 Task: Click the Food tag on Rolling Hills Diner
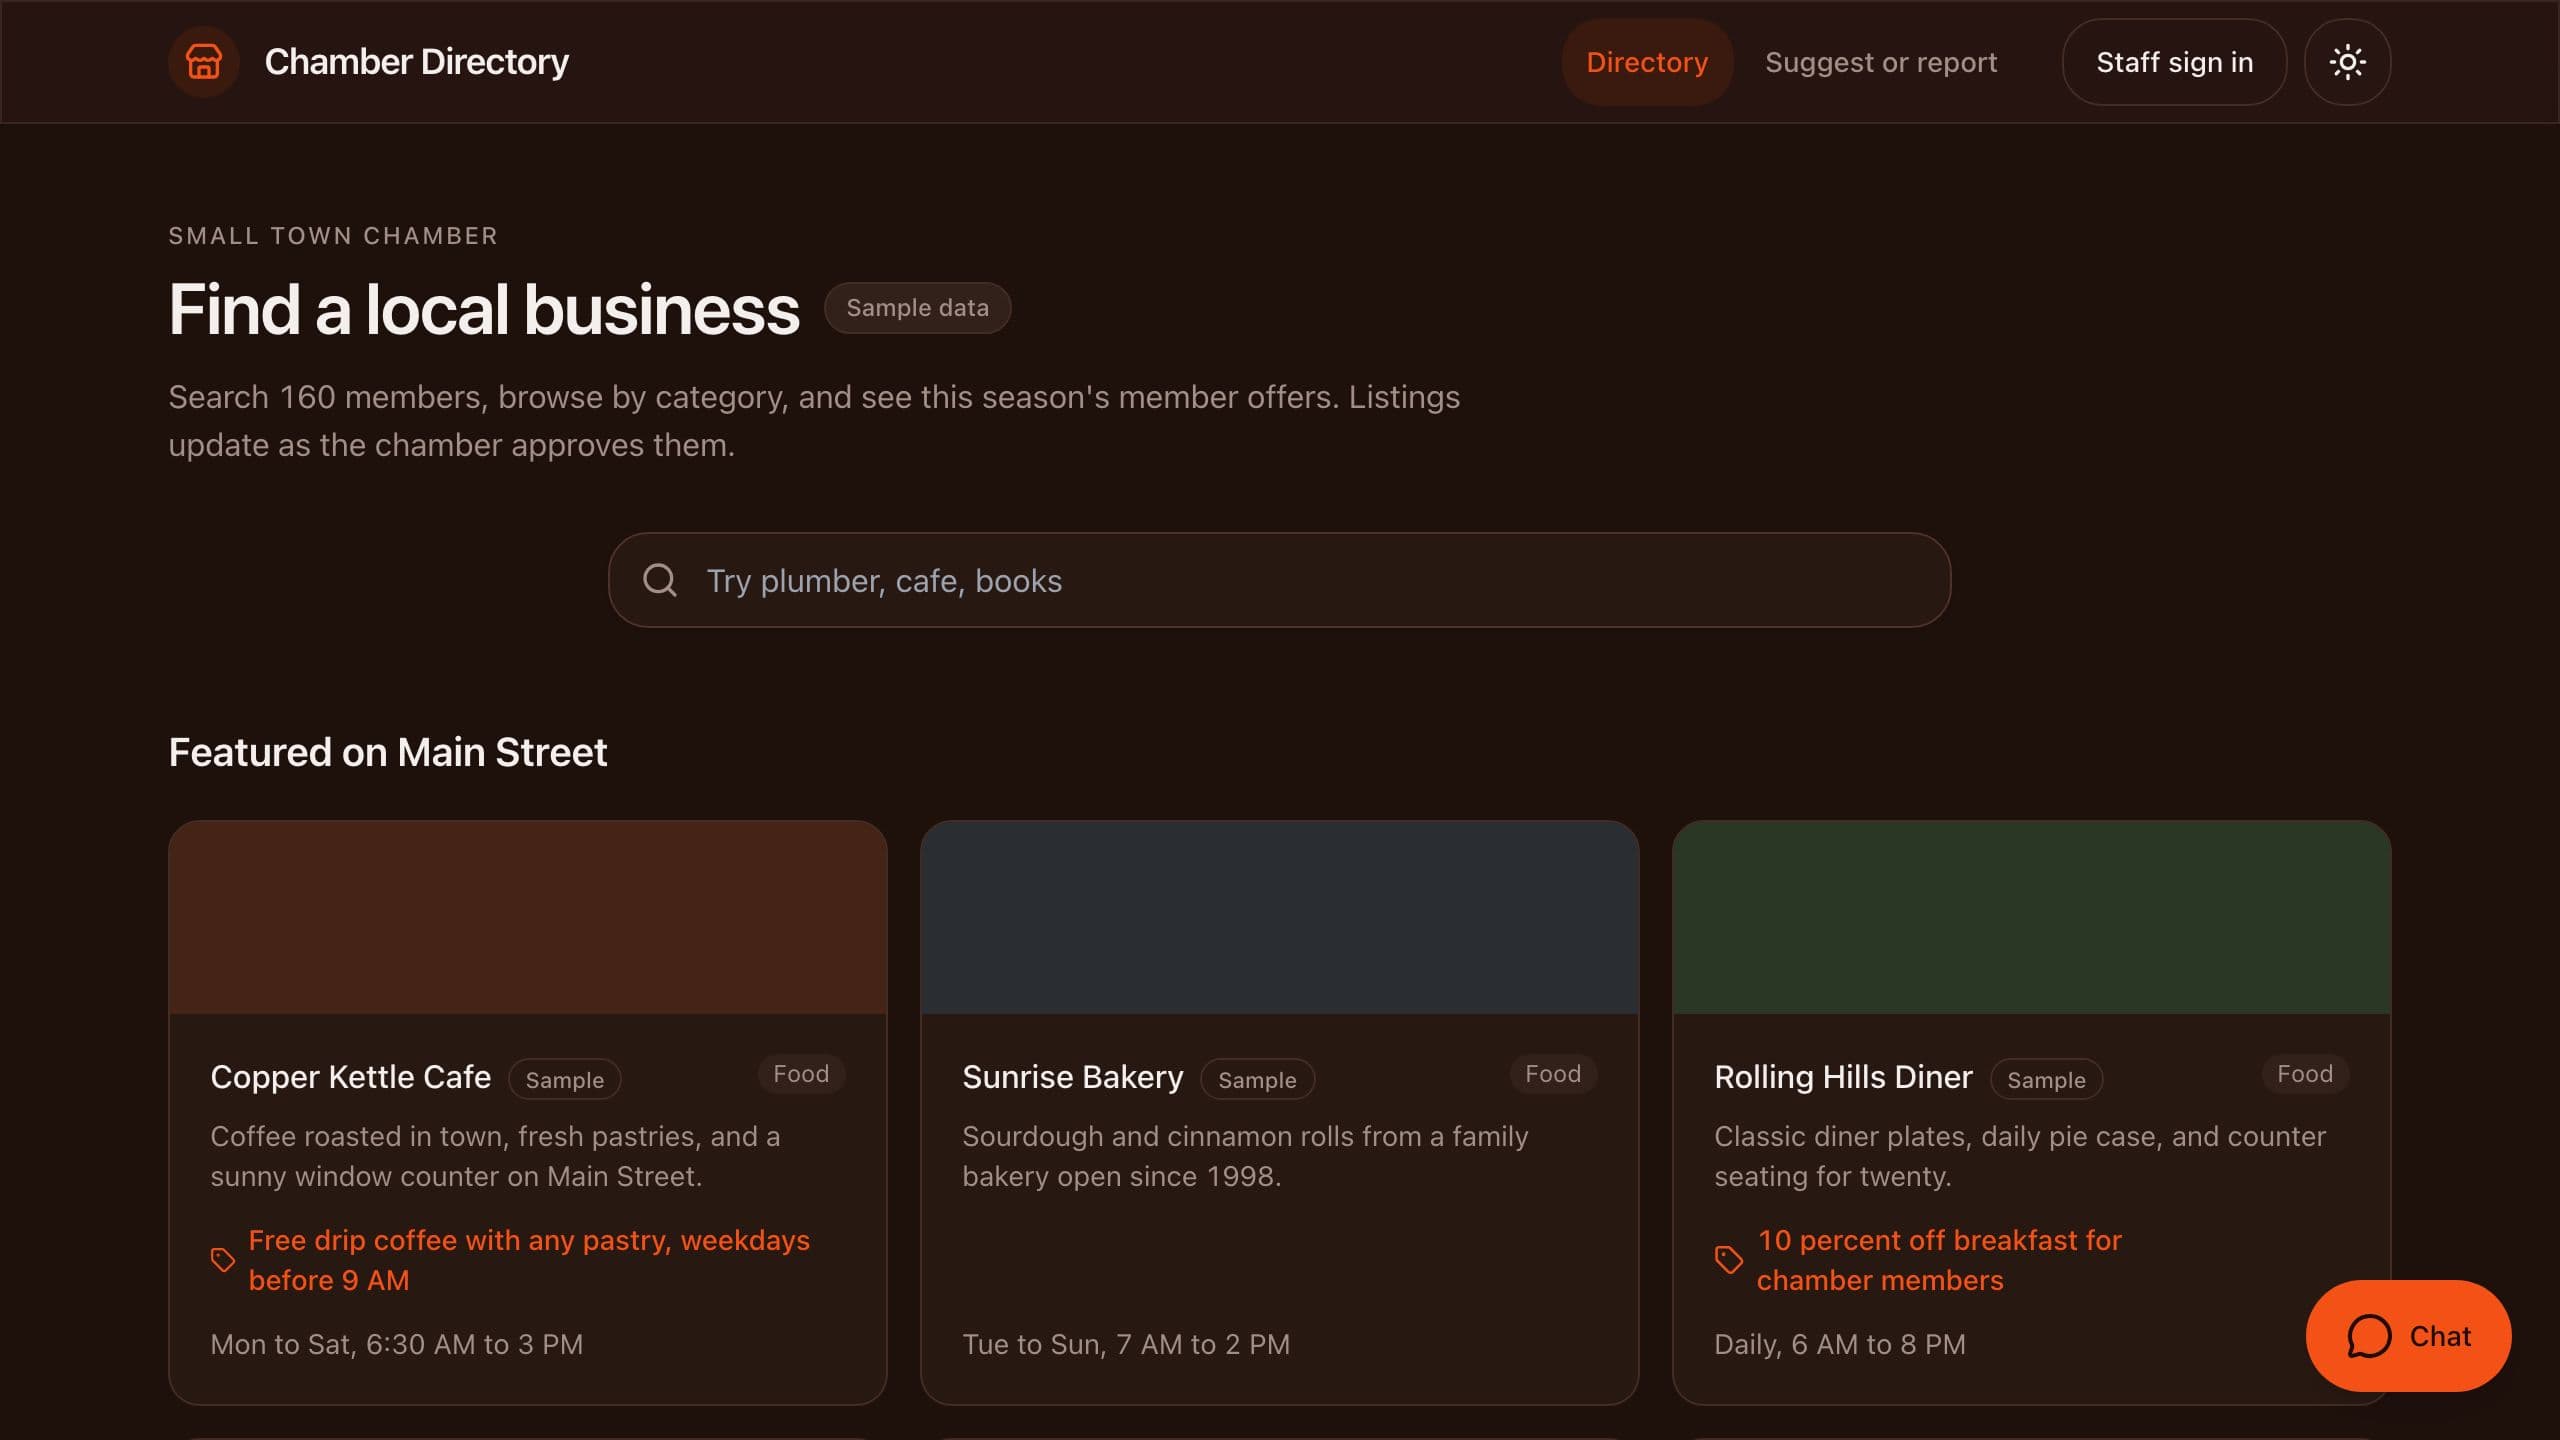[x=2305, y=1074]
